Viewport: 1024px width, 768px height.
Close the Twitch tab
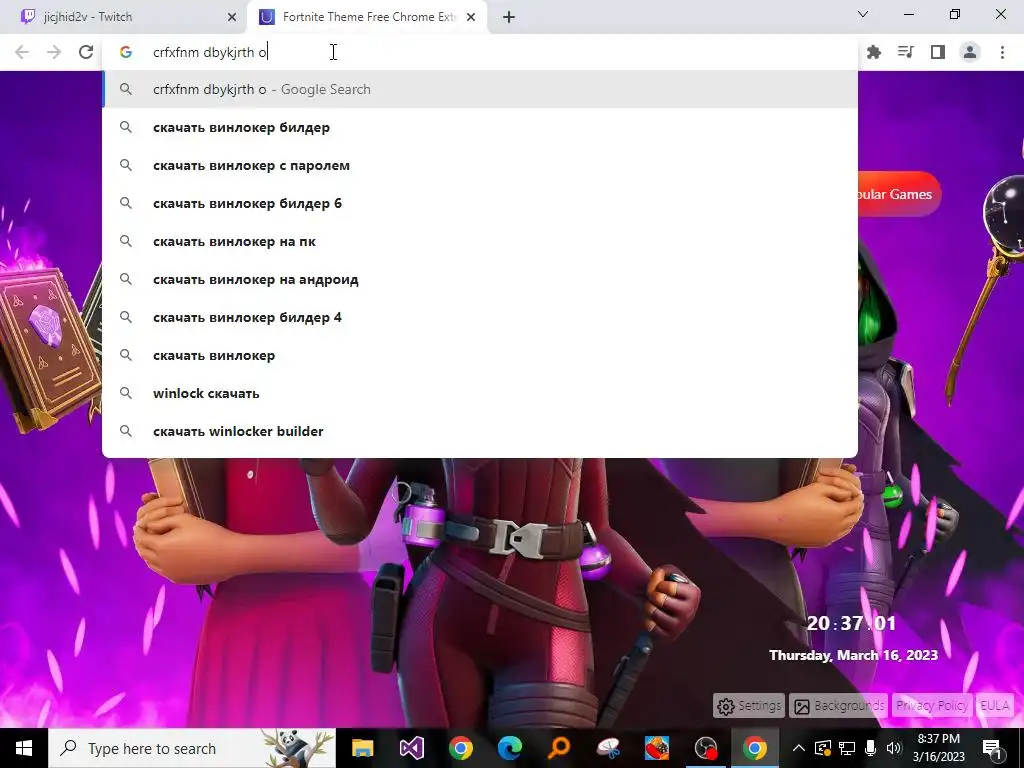point(232,17)
